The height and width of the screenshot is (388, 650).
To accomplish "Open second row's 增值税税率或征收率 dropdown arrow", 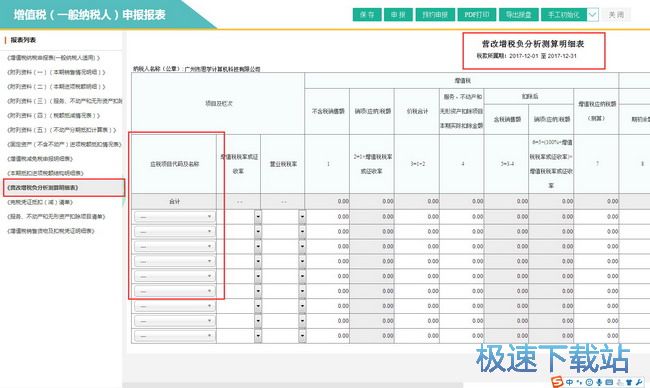I will (258, 232).
